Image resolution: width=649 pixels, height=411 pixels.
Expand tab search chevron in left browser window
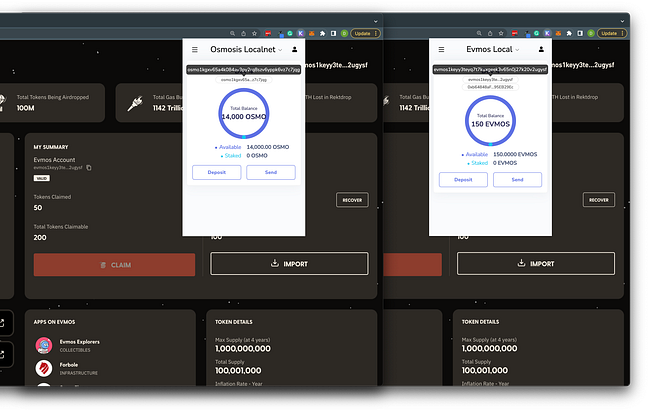point(375,21)
